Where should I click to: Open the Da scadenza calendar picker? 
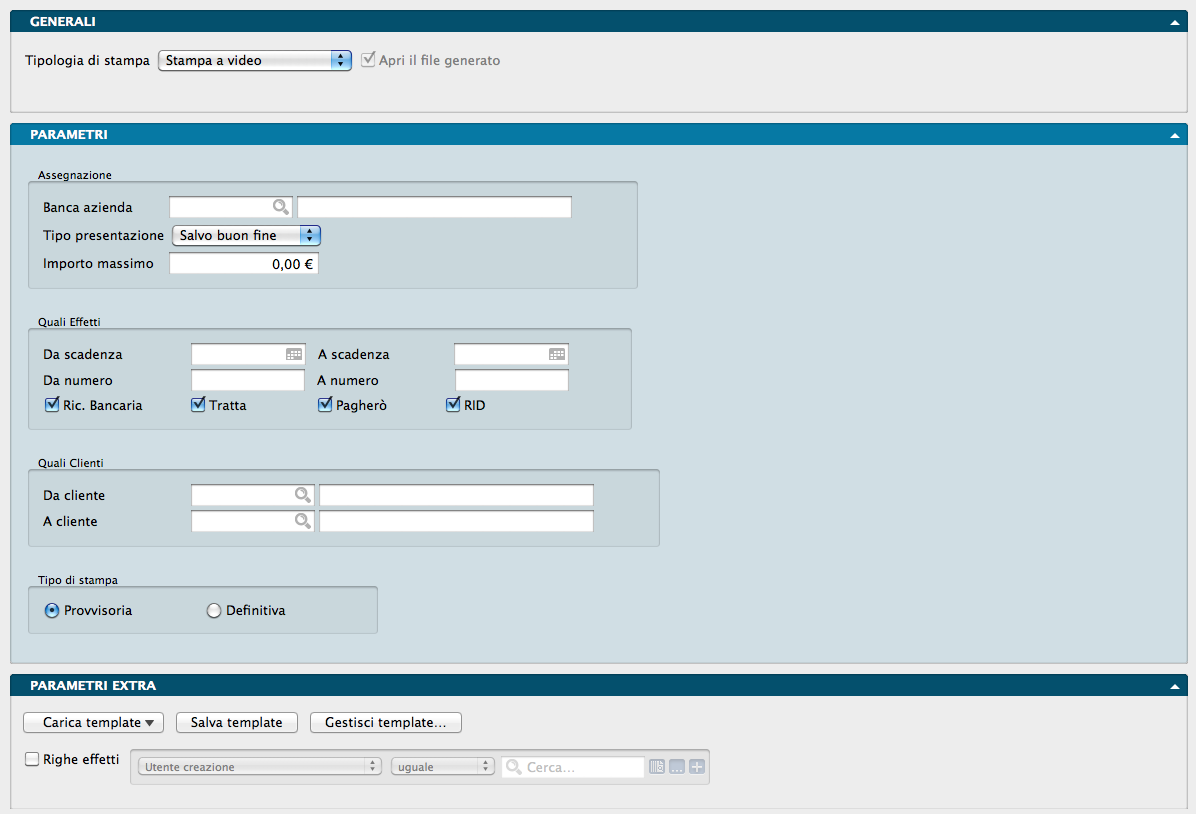(294, 354)
